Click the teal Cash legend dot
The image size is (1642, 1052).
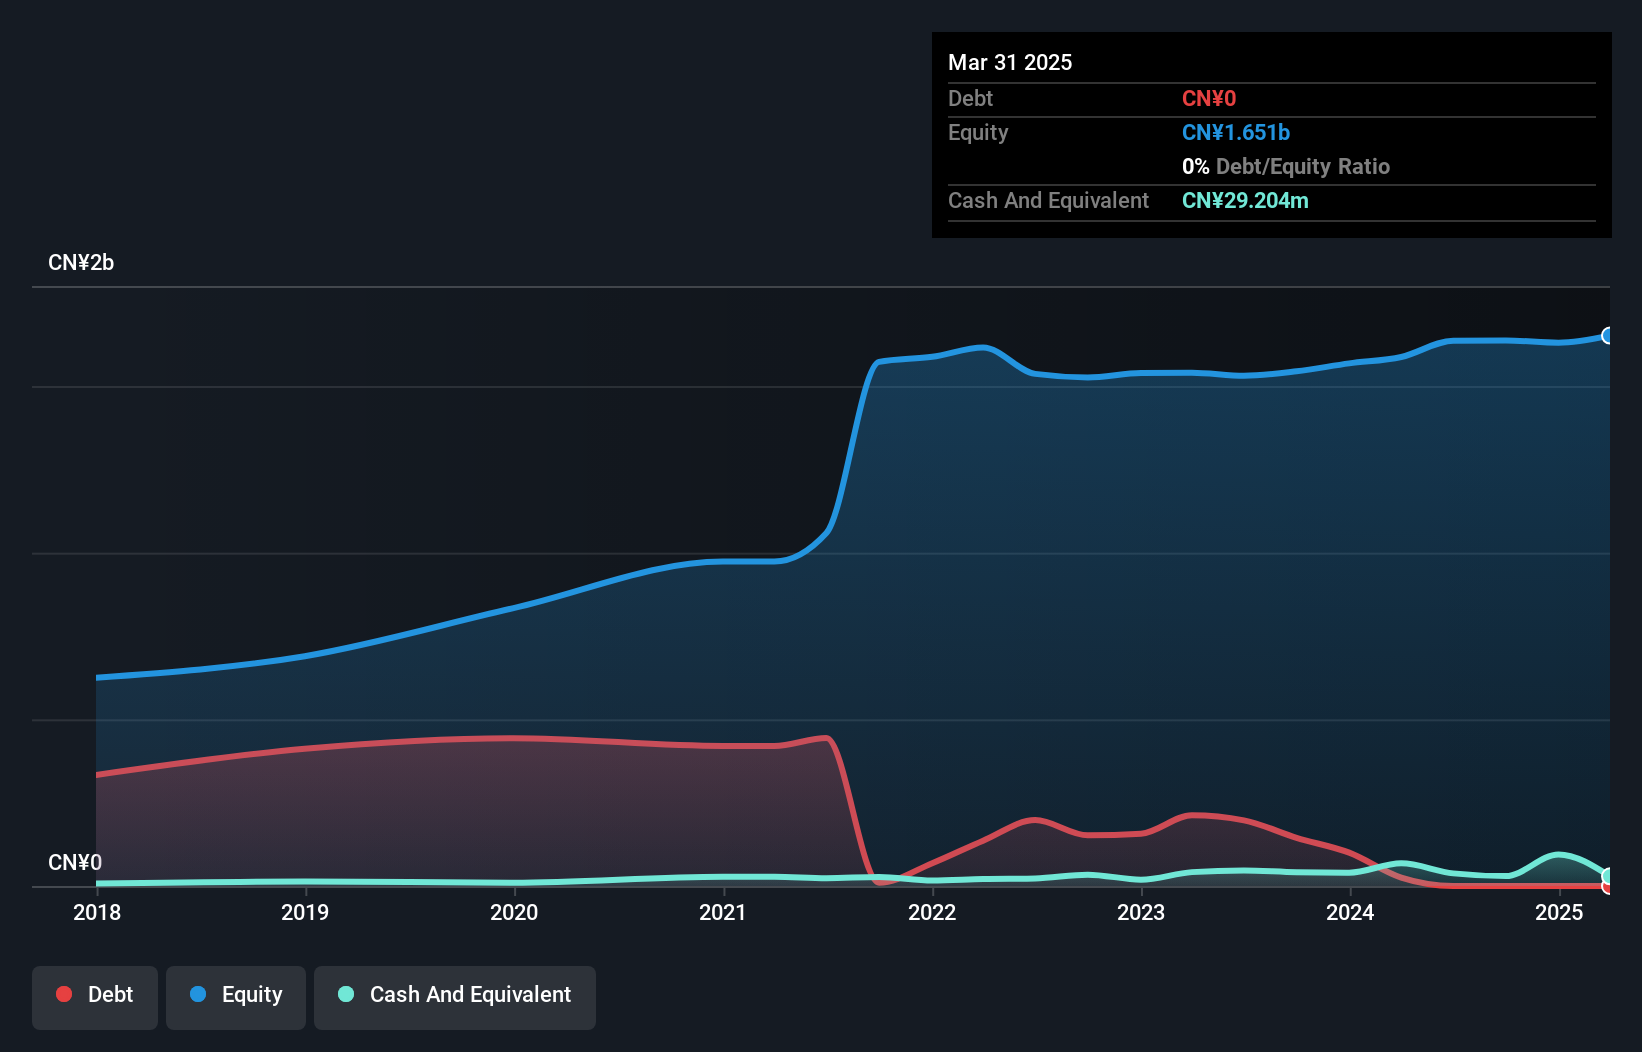(x=346, y=994)
